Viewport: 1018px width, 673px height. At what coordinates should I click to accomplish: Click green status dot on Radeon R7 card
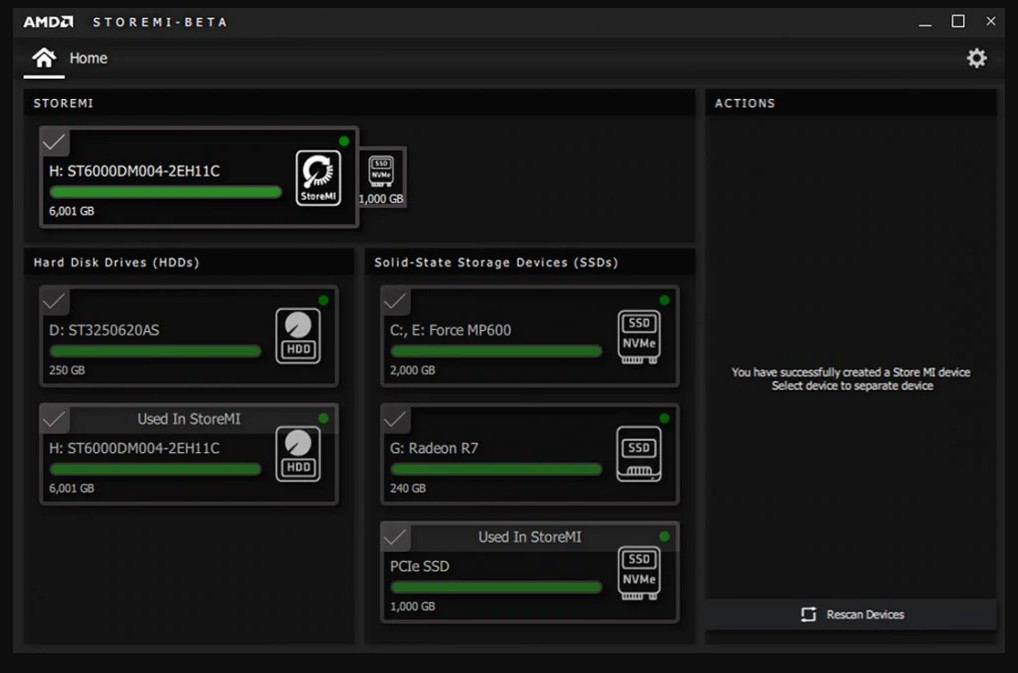(x=664, y=419)
